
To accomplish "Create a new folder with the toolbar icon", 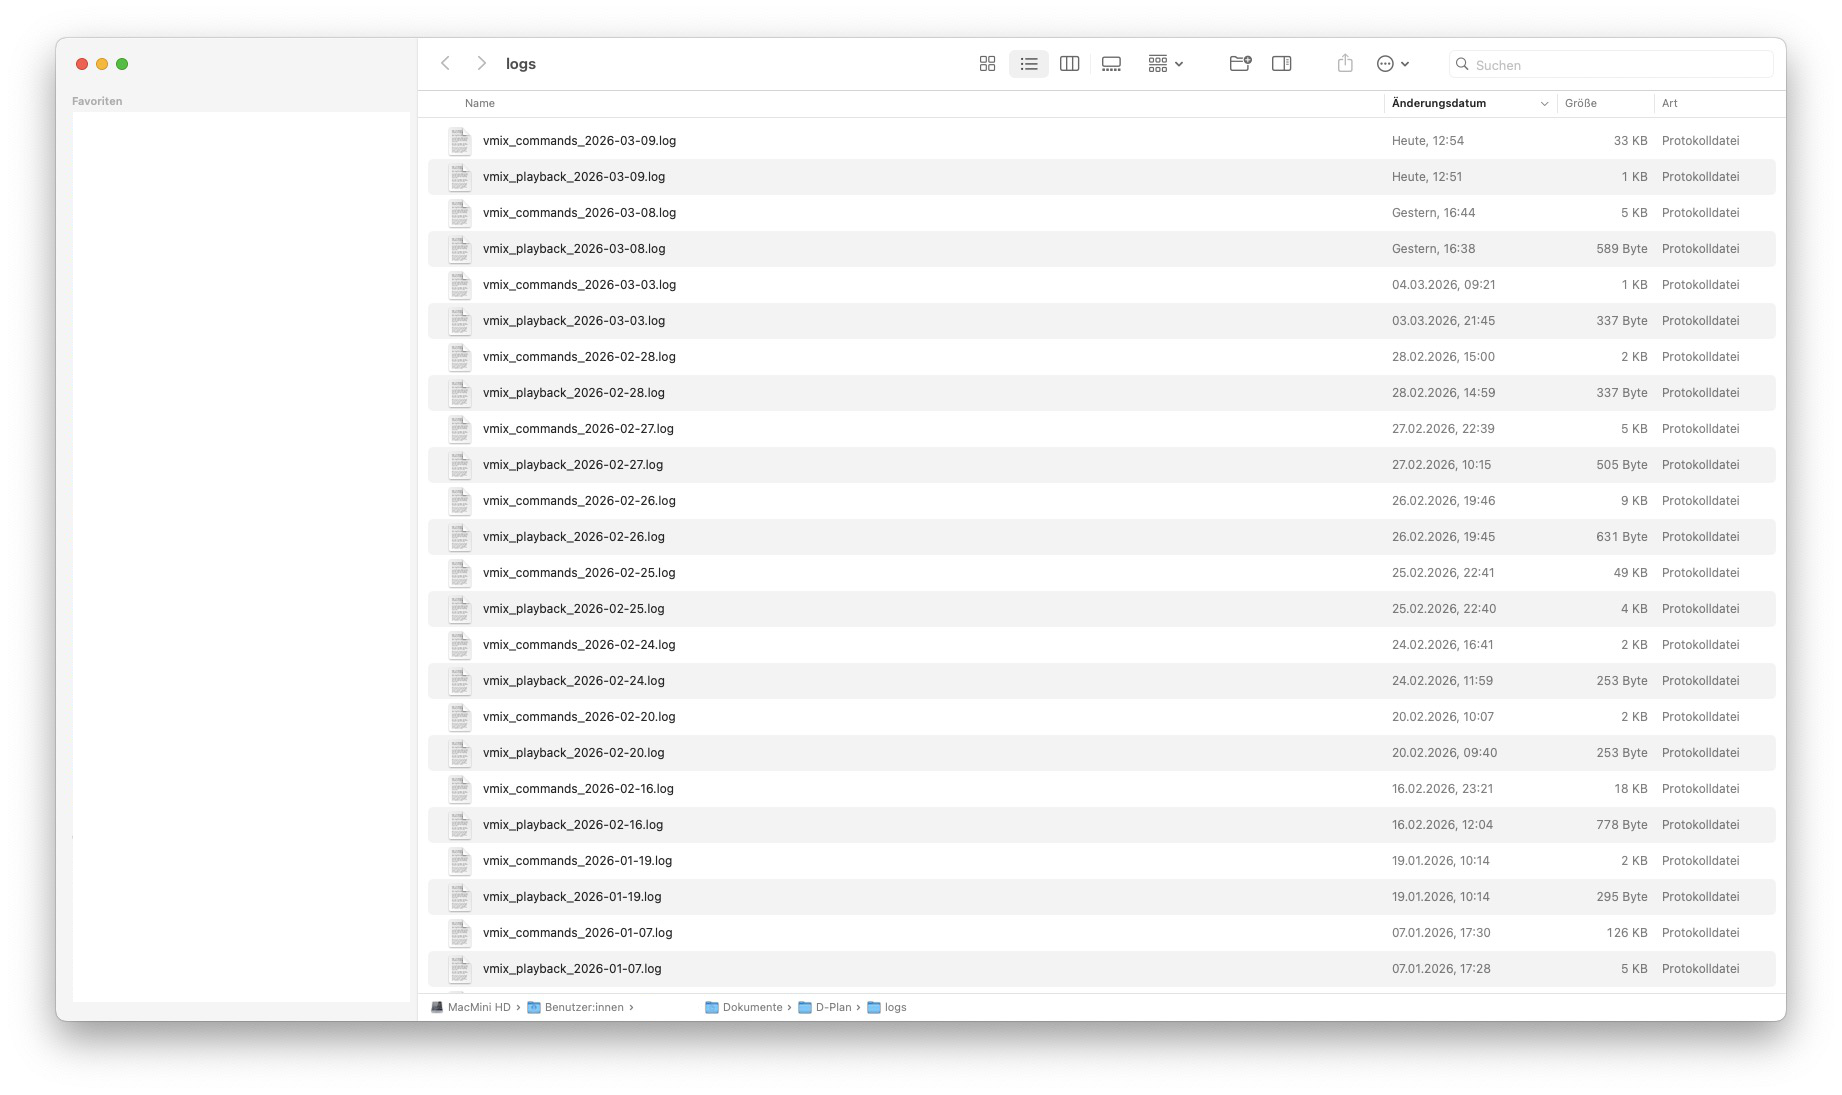I will pyautogui.click(x=1240, y=63).
